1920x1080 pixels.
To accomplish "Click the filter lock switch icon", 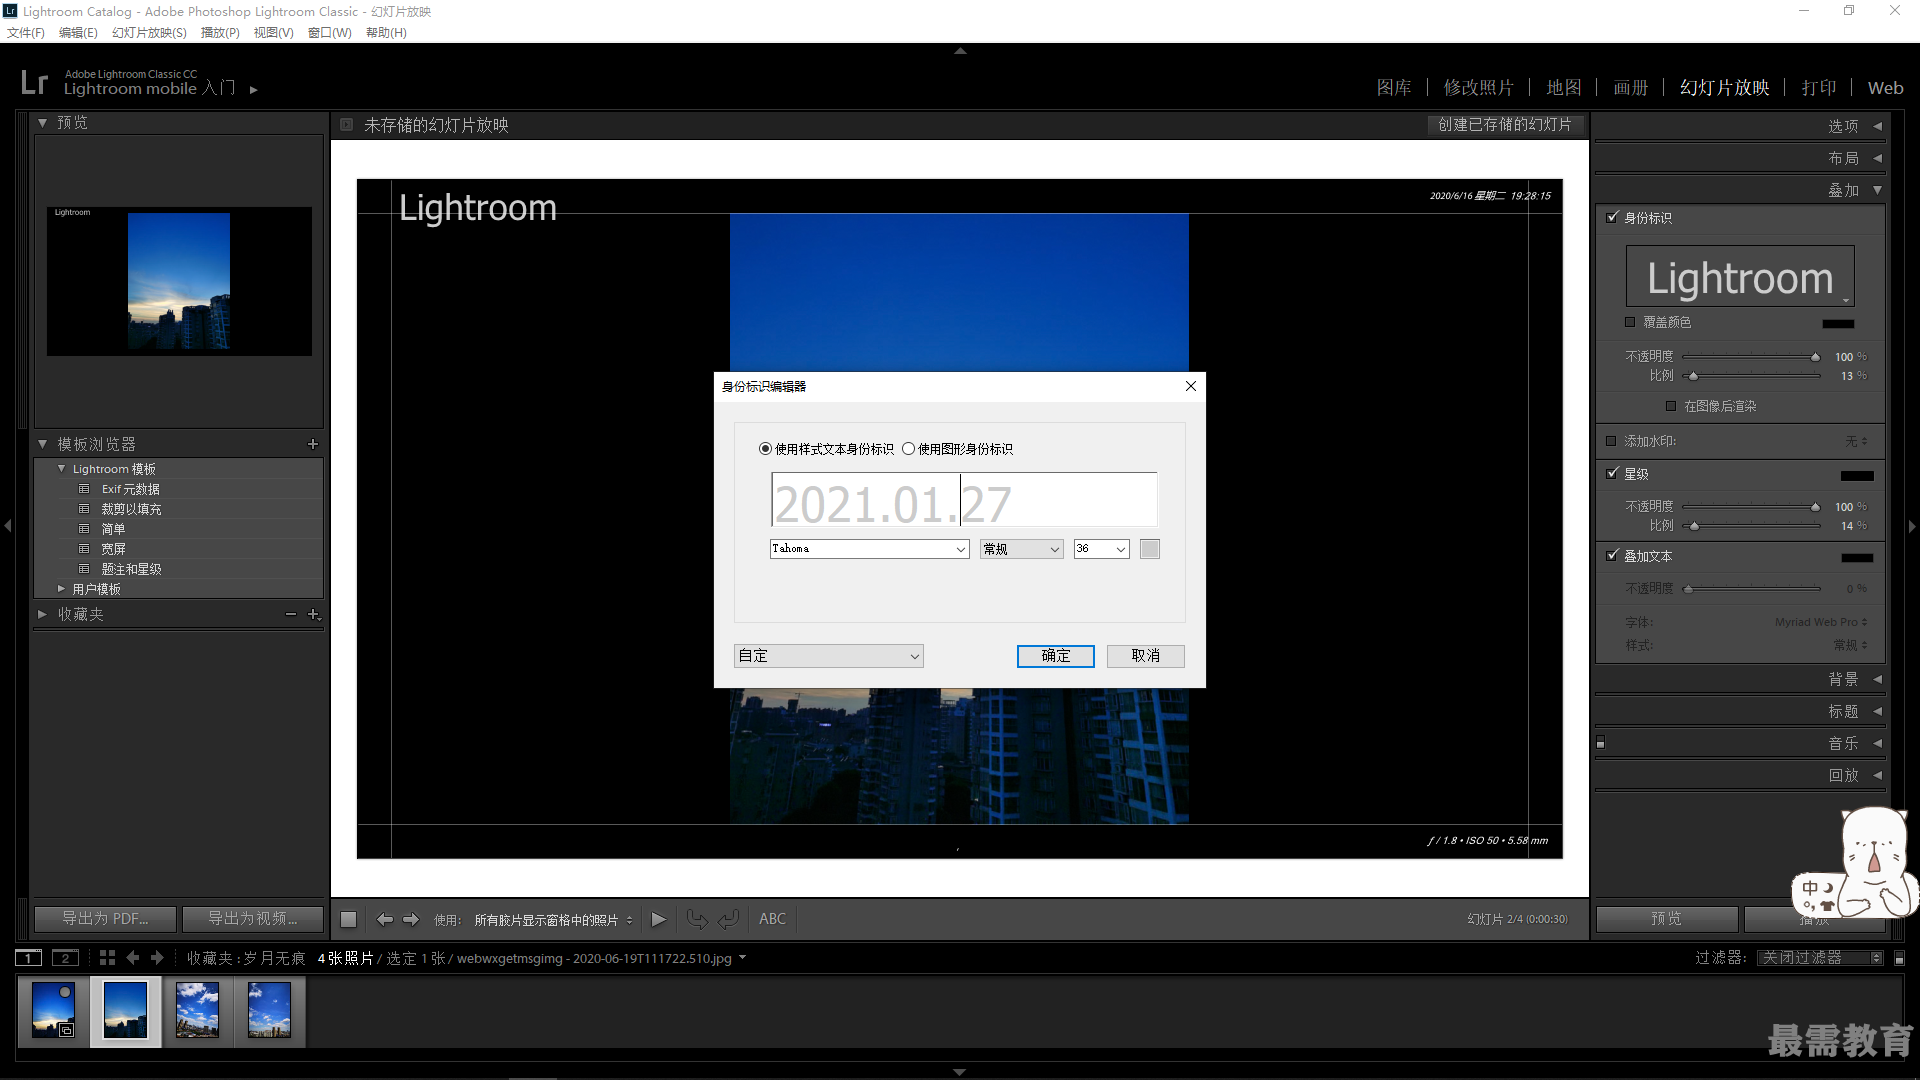I will click(x=1900, y=958).
